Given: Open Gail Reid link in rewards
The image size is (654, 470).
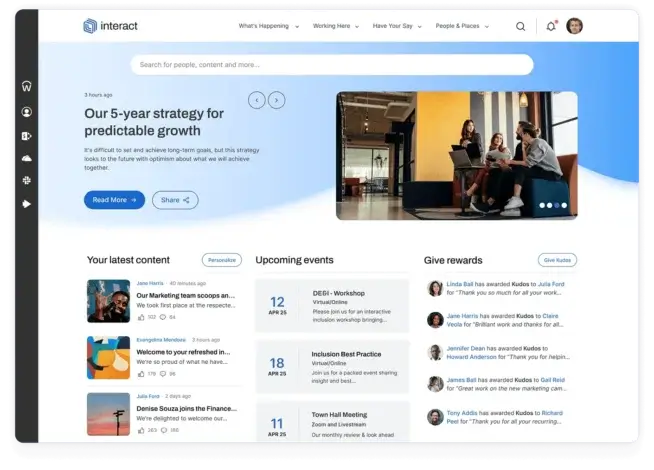Looking at the screenshot, I should coord(552,380).
